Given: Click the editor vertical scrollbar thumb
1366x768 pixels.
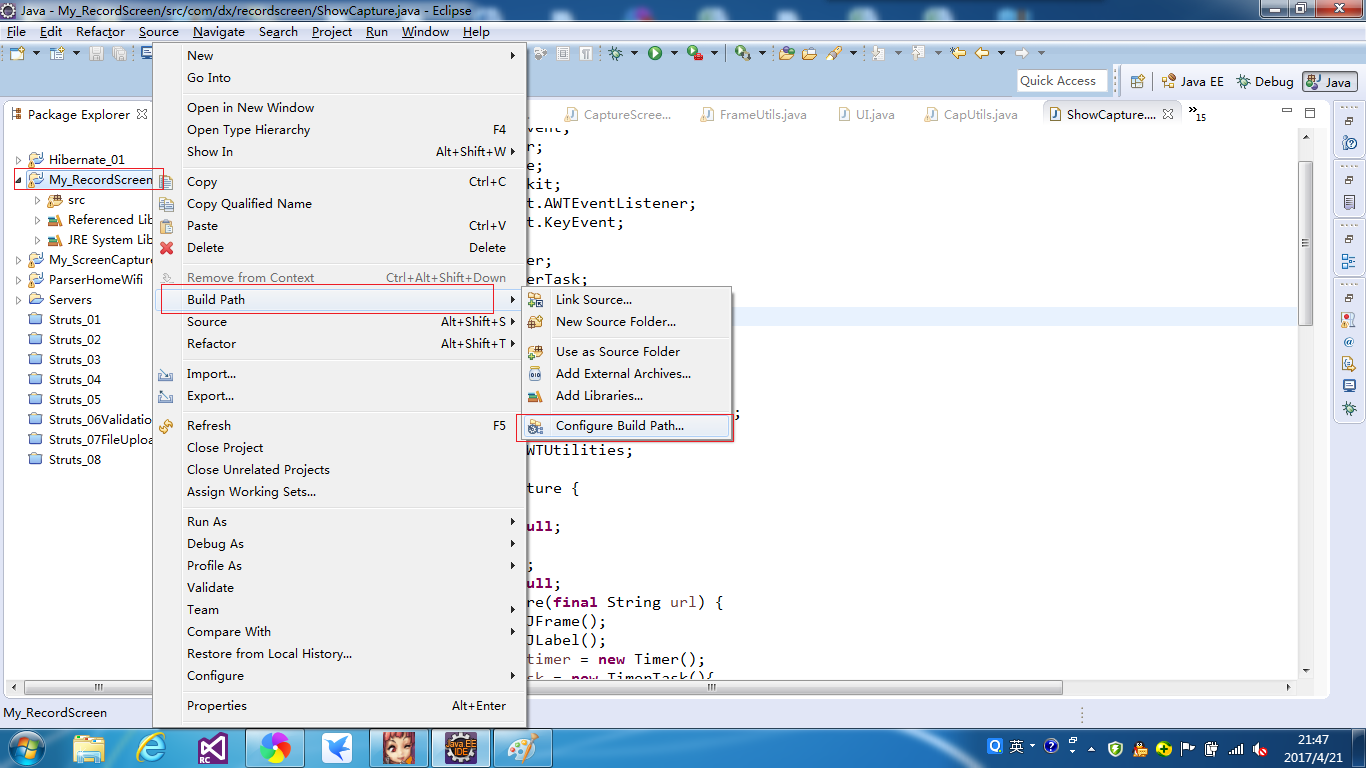Looking at the screenshot, I should 1305,242.
